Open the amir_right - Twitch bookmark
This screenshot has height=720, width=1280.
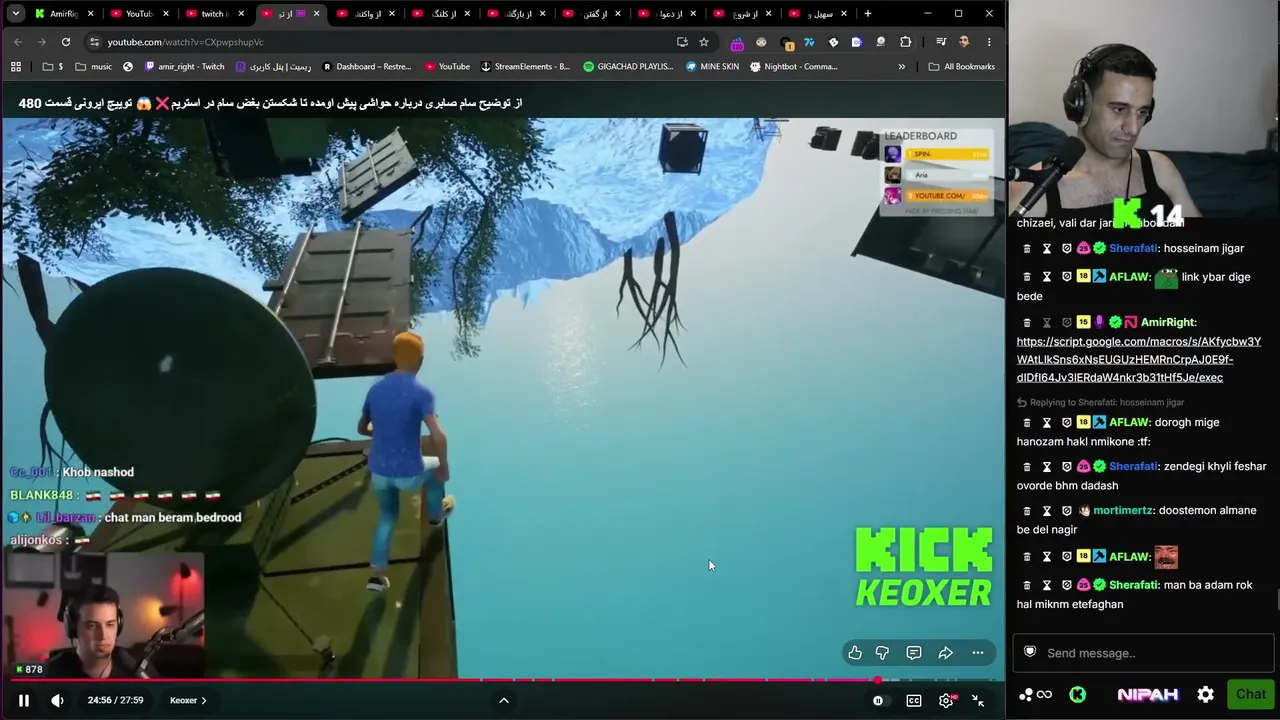point(185,67)
